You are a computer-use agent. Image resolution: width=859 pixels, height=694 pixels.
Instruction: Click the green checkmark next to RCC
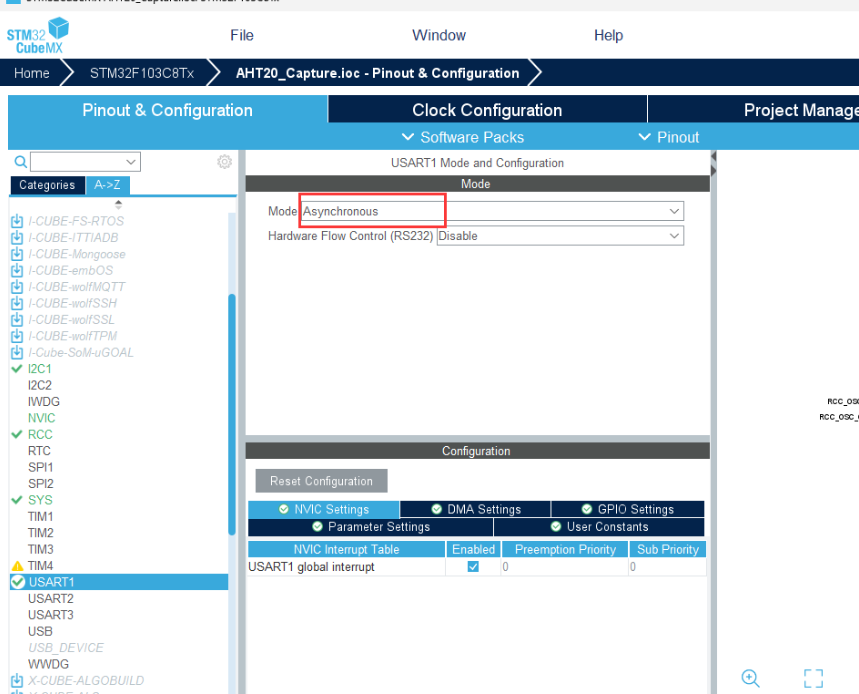17,434
